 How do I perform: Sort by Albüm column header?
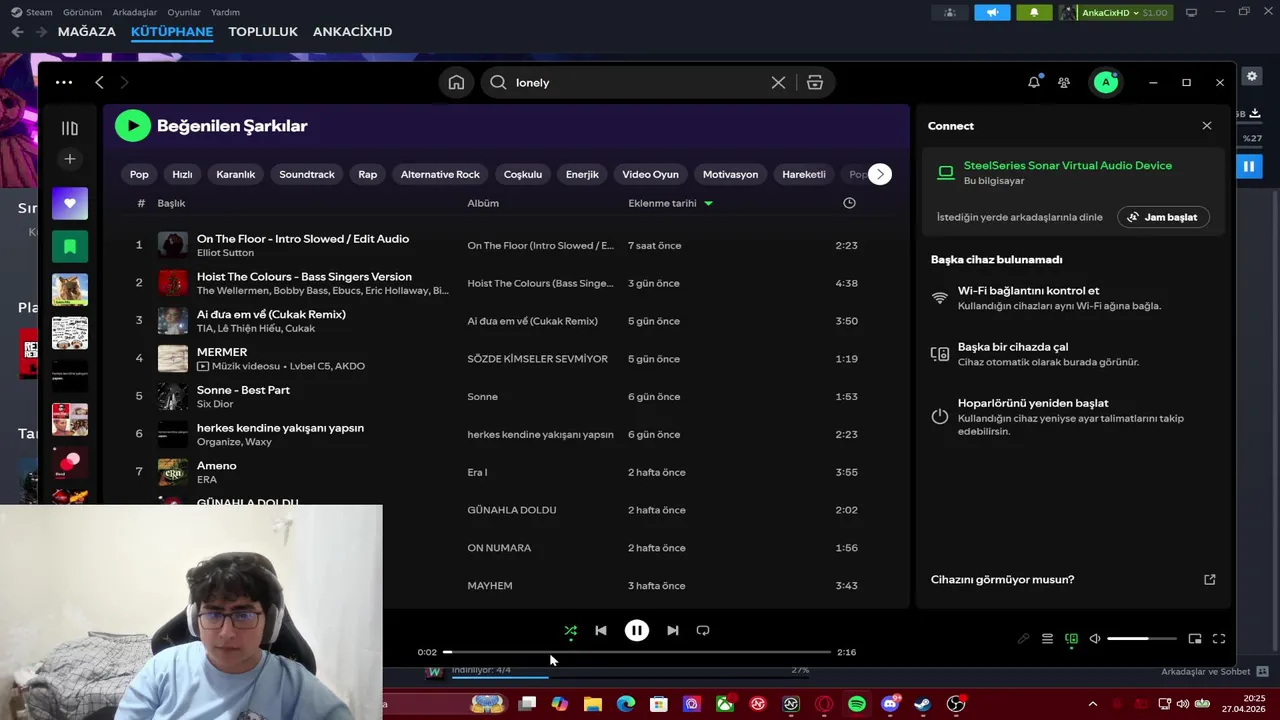[483, 203]
